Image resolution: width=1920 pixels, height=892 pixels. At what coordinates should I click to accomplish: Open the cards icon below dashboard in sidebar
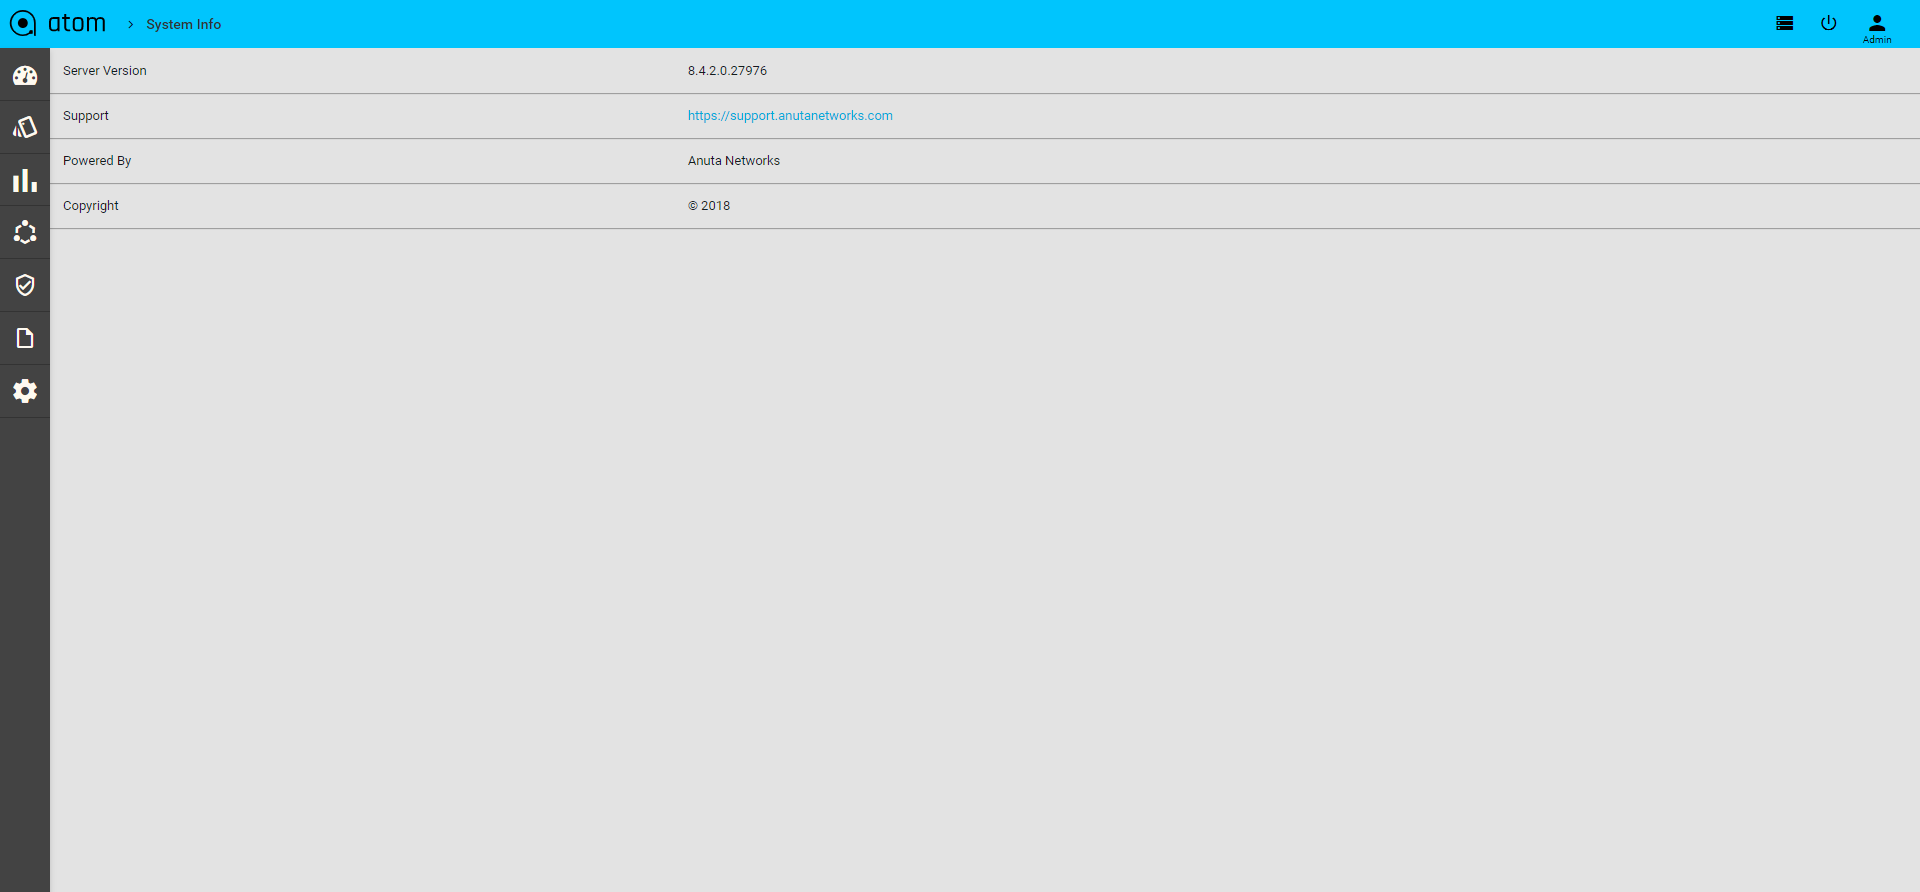[25, 127]
